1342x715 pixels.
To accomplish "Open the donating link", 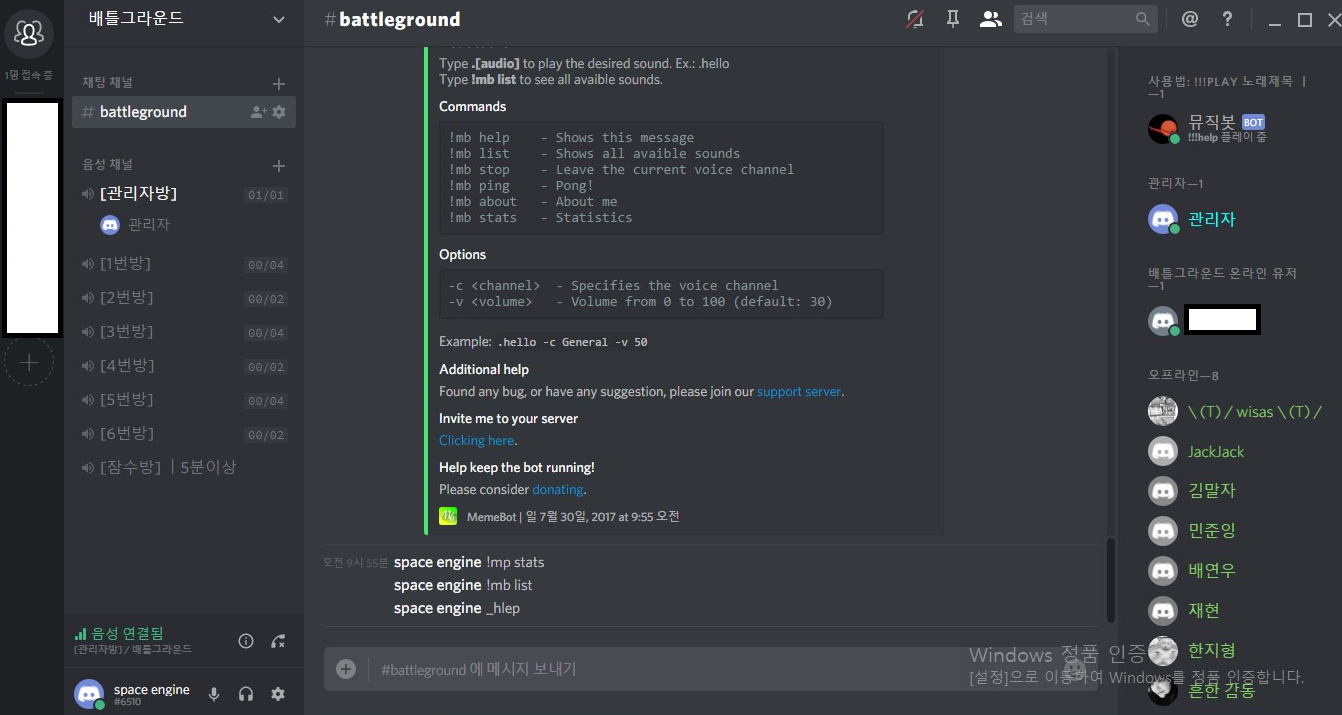I will 558,490.
